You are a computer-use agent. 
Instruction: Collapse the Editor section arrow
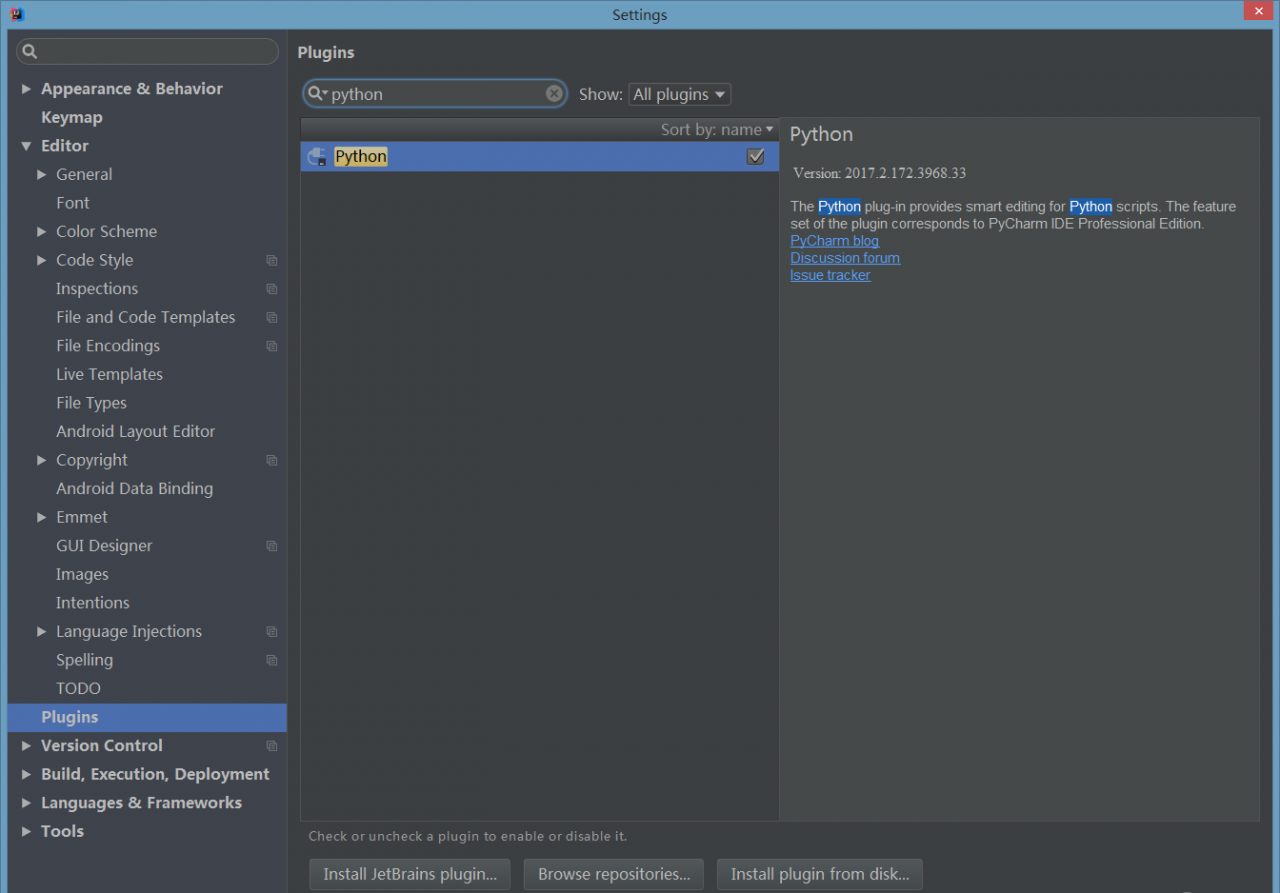click(x=26, y=146)
